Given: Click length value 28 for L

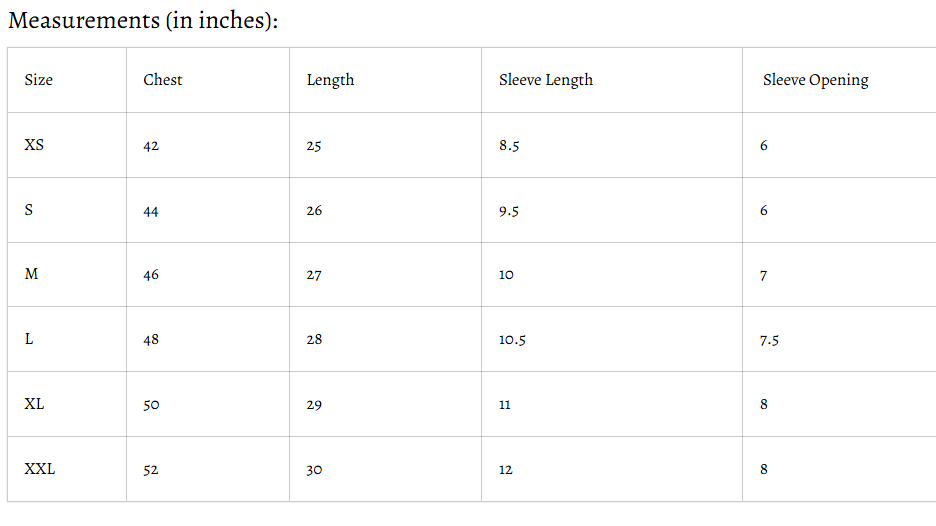Looking at the screenshot, I should click(314, 339).
